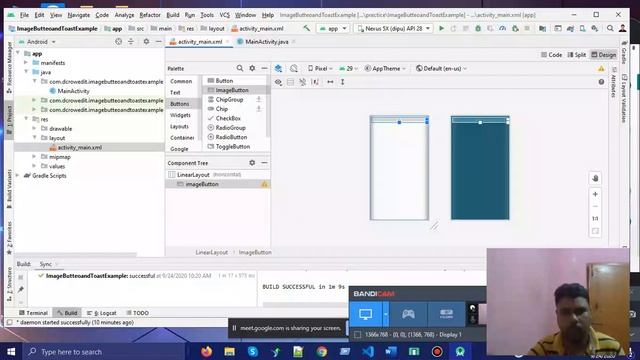Open the Nexus 5X device dropdown

click(x=393, y=29)
